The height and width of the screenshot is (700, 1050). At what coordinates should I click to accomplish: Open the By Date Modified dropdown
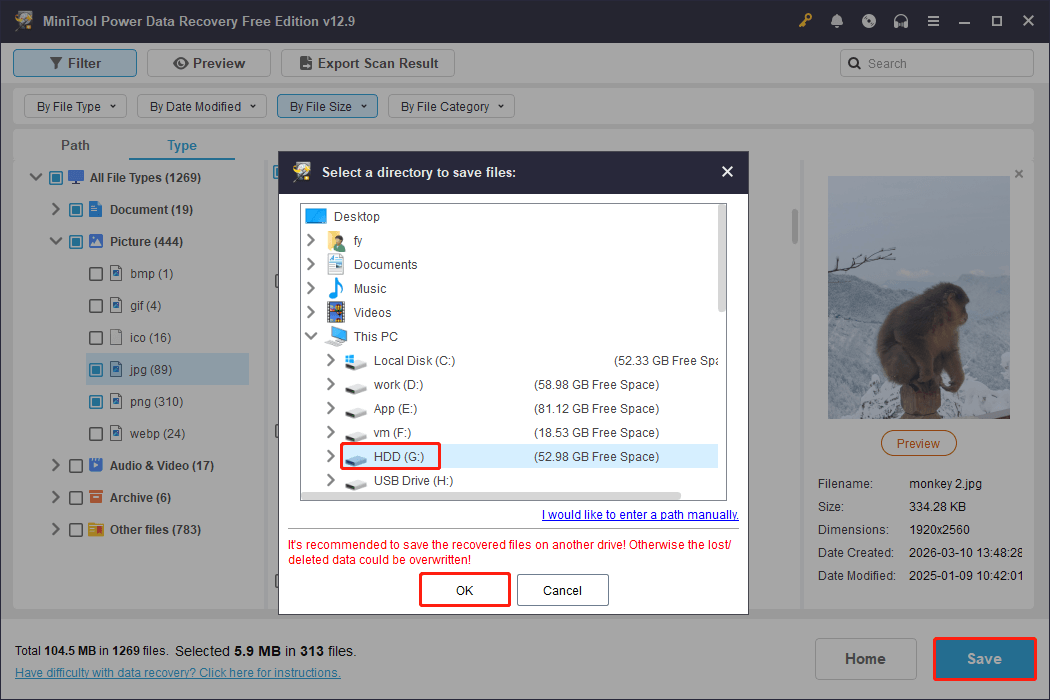point(202,106)
